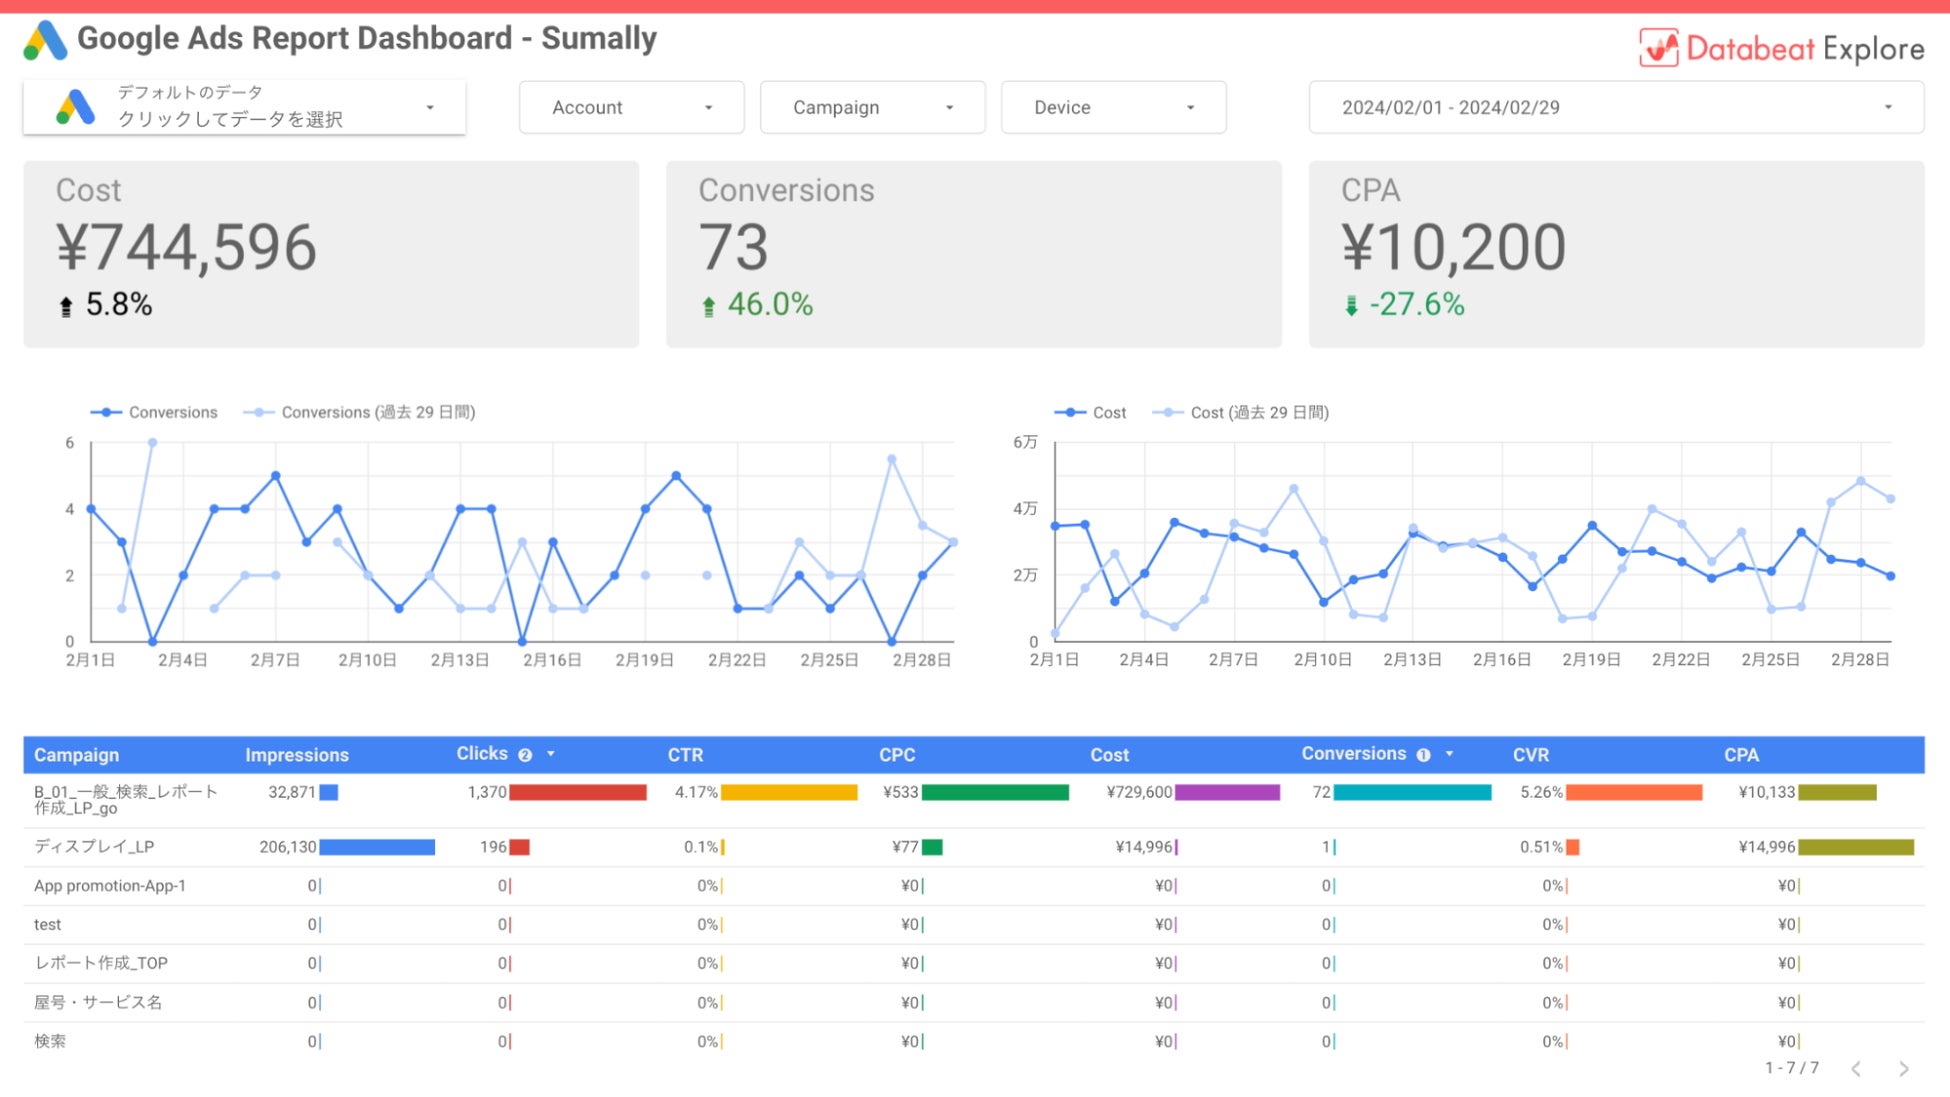Go to the previous table page arrow
Viewport: 1950px width, 1097px height.
[x=1856, y=1069]
